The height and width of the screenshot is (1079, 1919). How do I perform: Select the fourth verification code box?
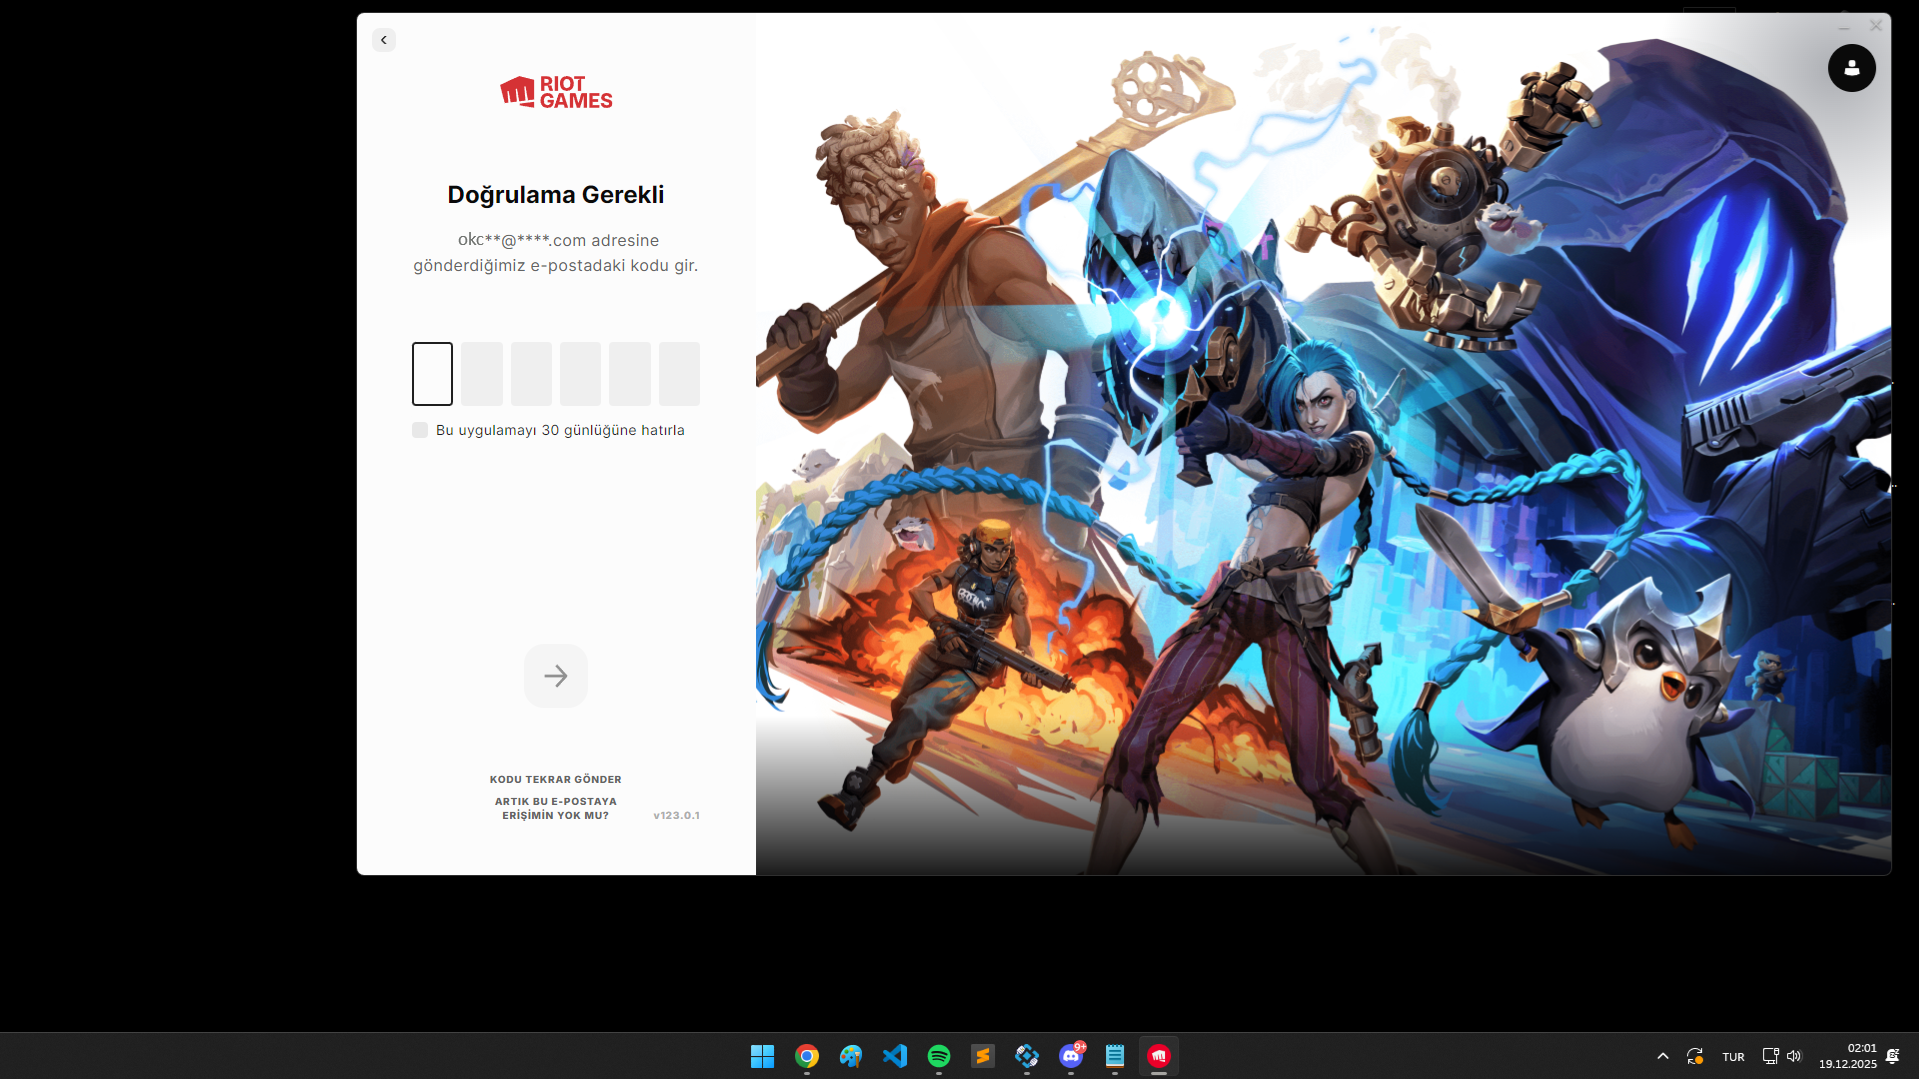click(x=580, y=374)
